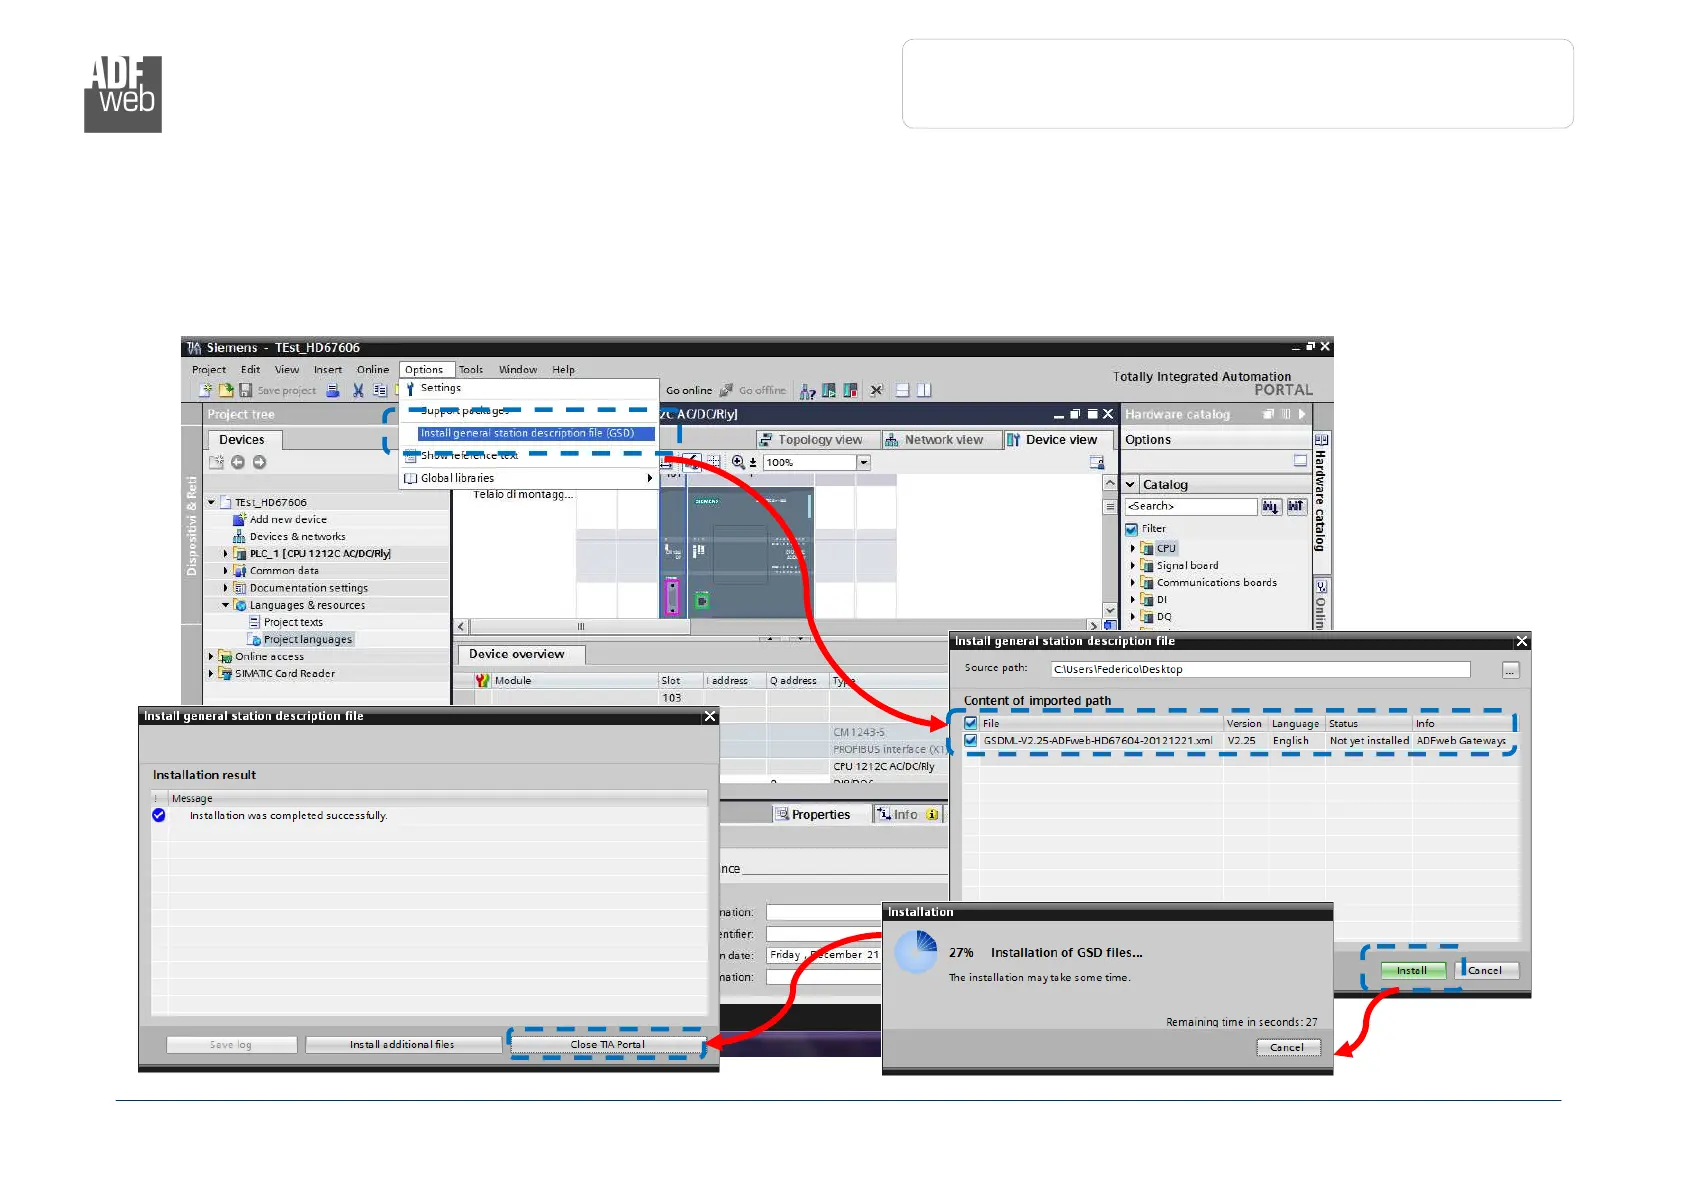Click the New project toolbar icon

click(x=206, y=390)
